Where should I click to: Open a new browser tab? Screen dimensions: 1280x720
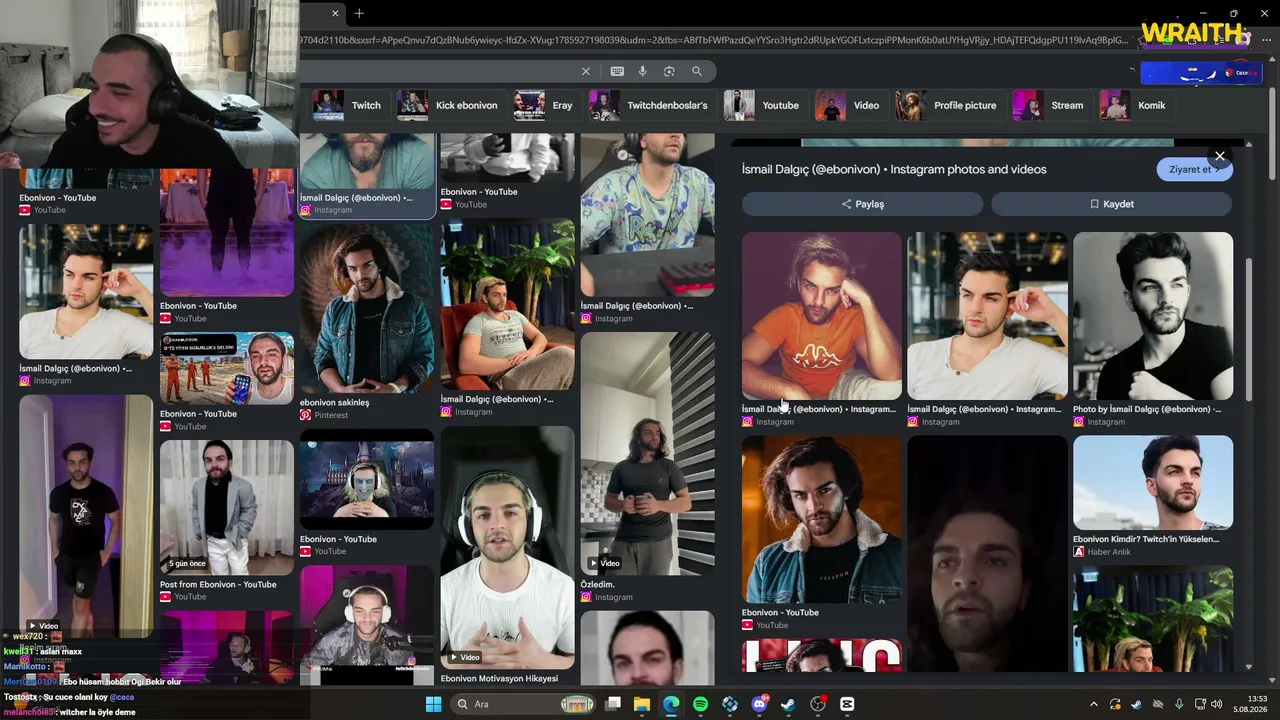359,13
